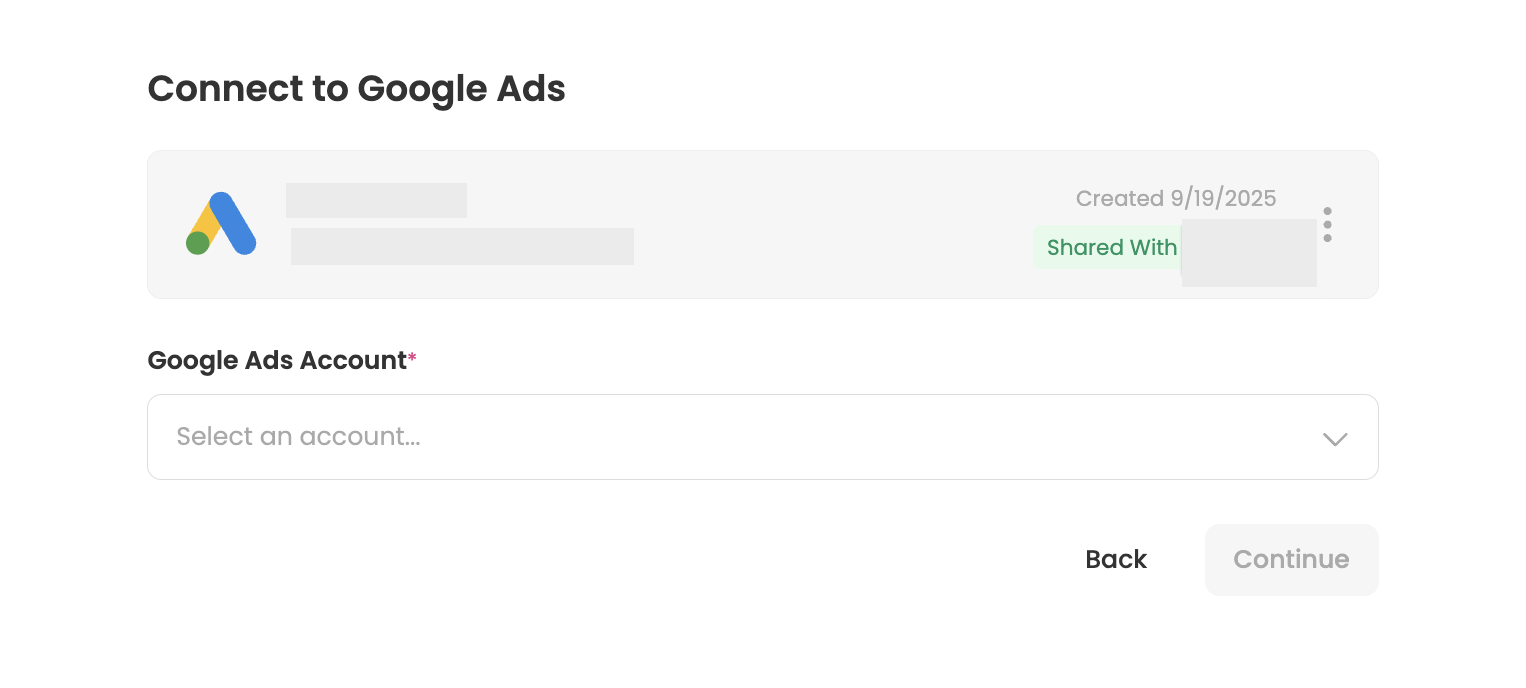Image resolution: width=1526 pixels, height=688 pixels.
Task: Click the green "Shared With" badge
Action: point(1110,248)
